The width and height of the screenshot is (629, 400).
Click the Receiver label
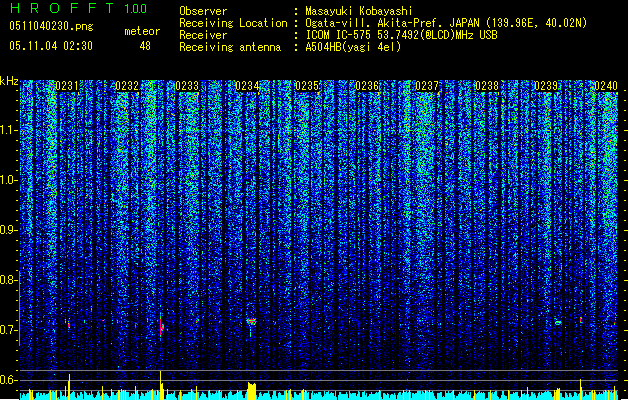tap(203, 35)
